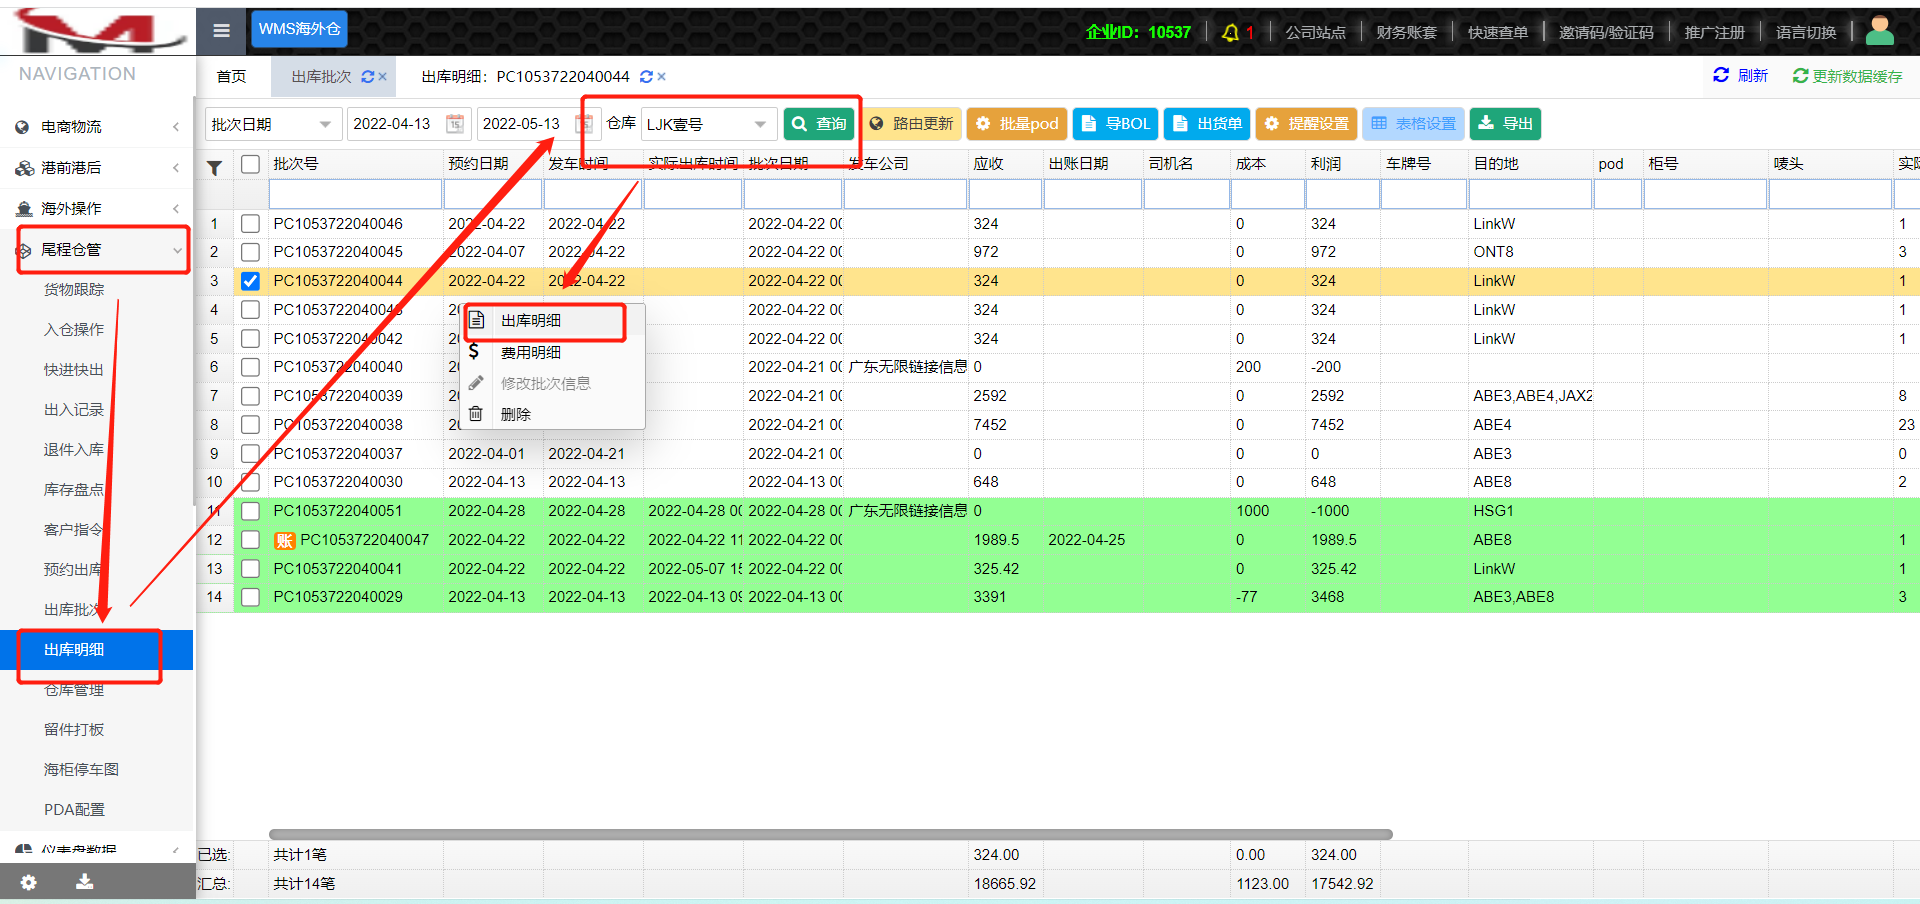Open the notification bell icon
The width and height of the screenshot is (1920, 904).
[1230, 33]
